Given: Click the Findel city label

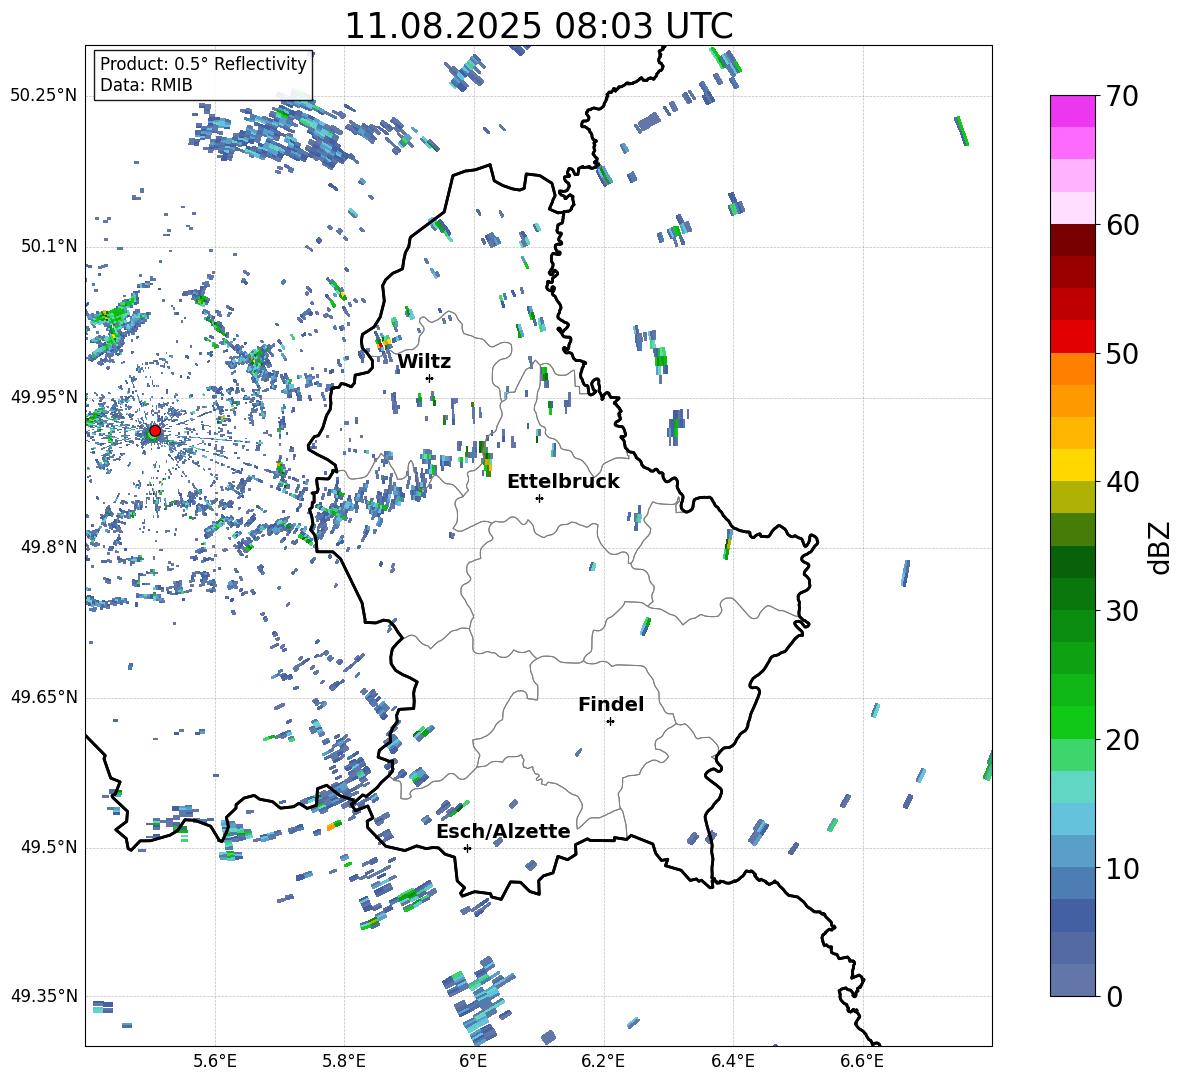Looking at the screenshot, I should click(x=611, y=704).
